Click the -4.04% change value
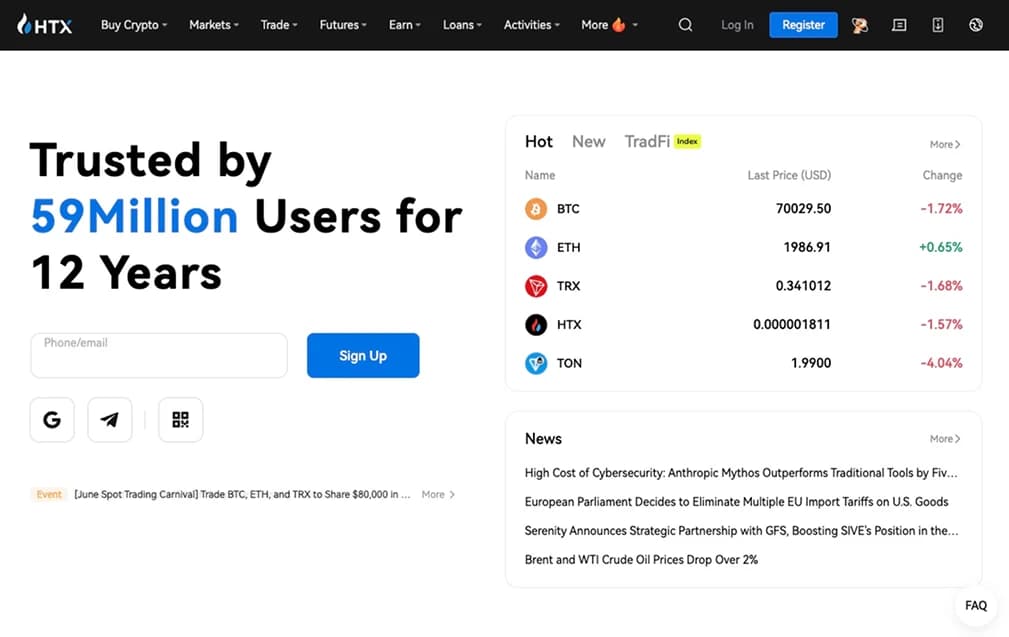This screenshot has height=637, width=1009. (941, 363)
